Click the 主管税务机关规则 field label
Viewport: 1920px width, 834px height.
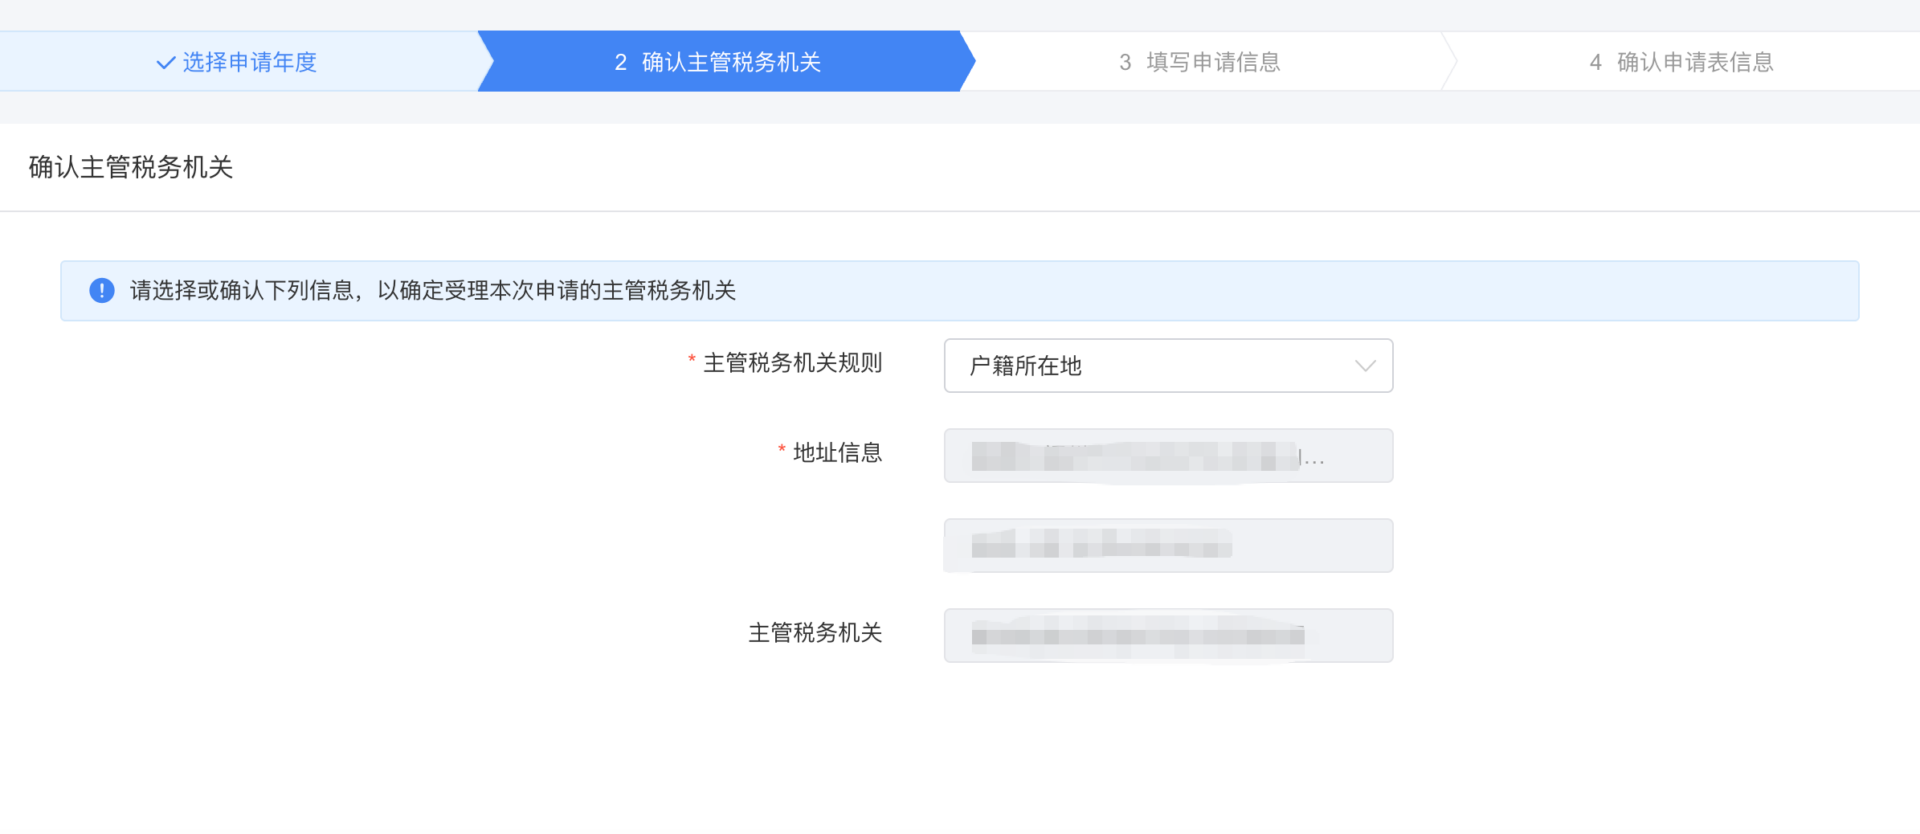point(792,363)
